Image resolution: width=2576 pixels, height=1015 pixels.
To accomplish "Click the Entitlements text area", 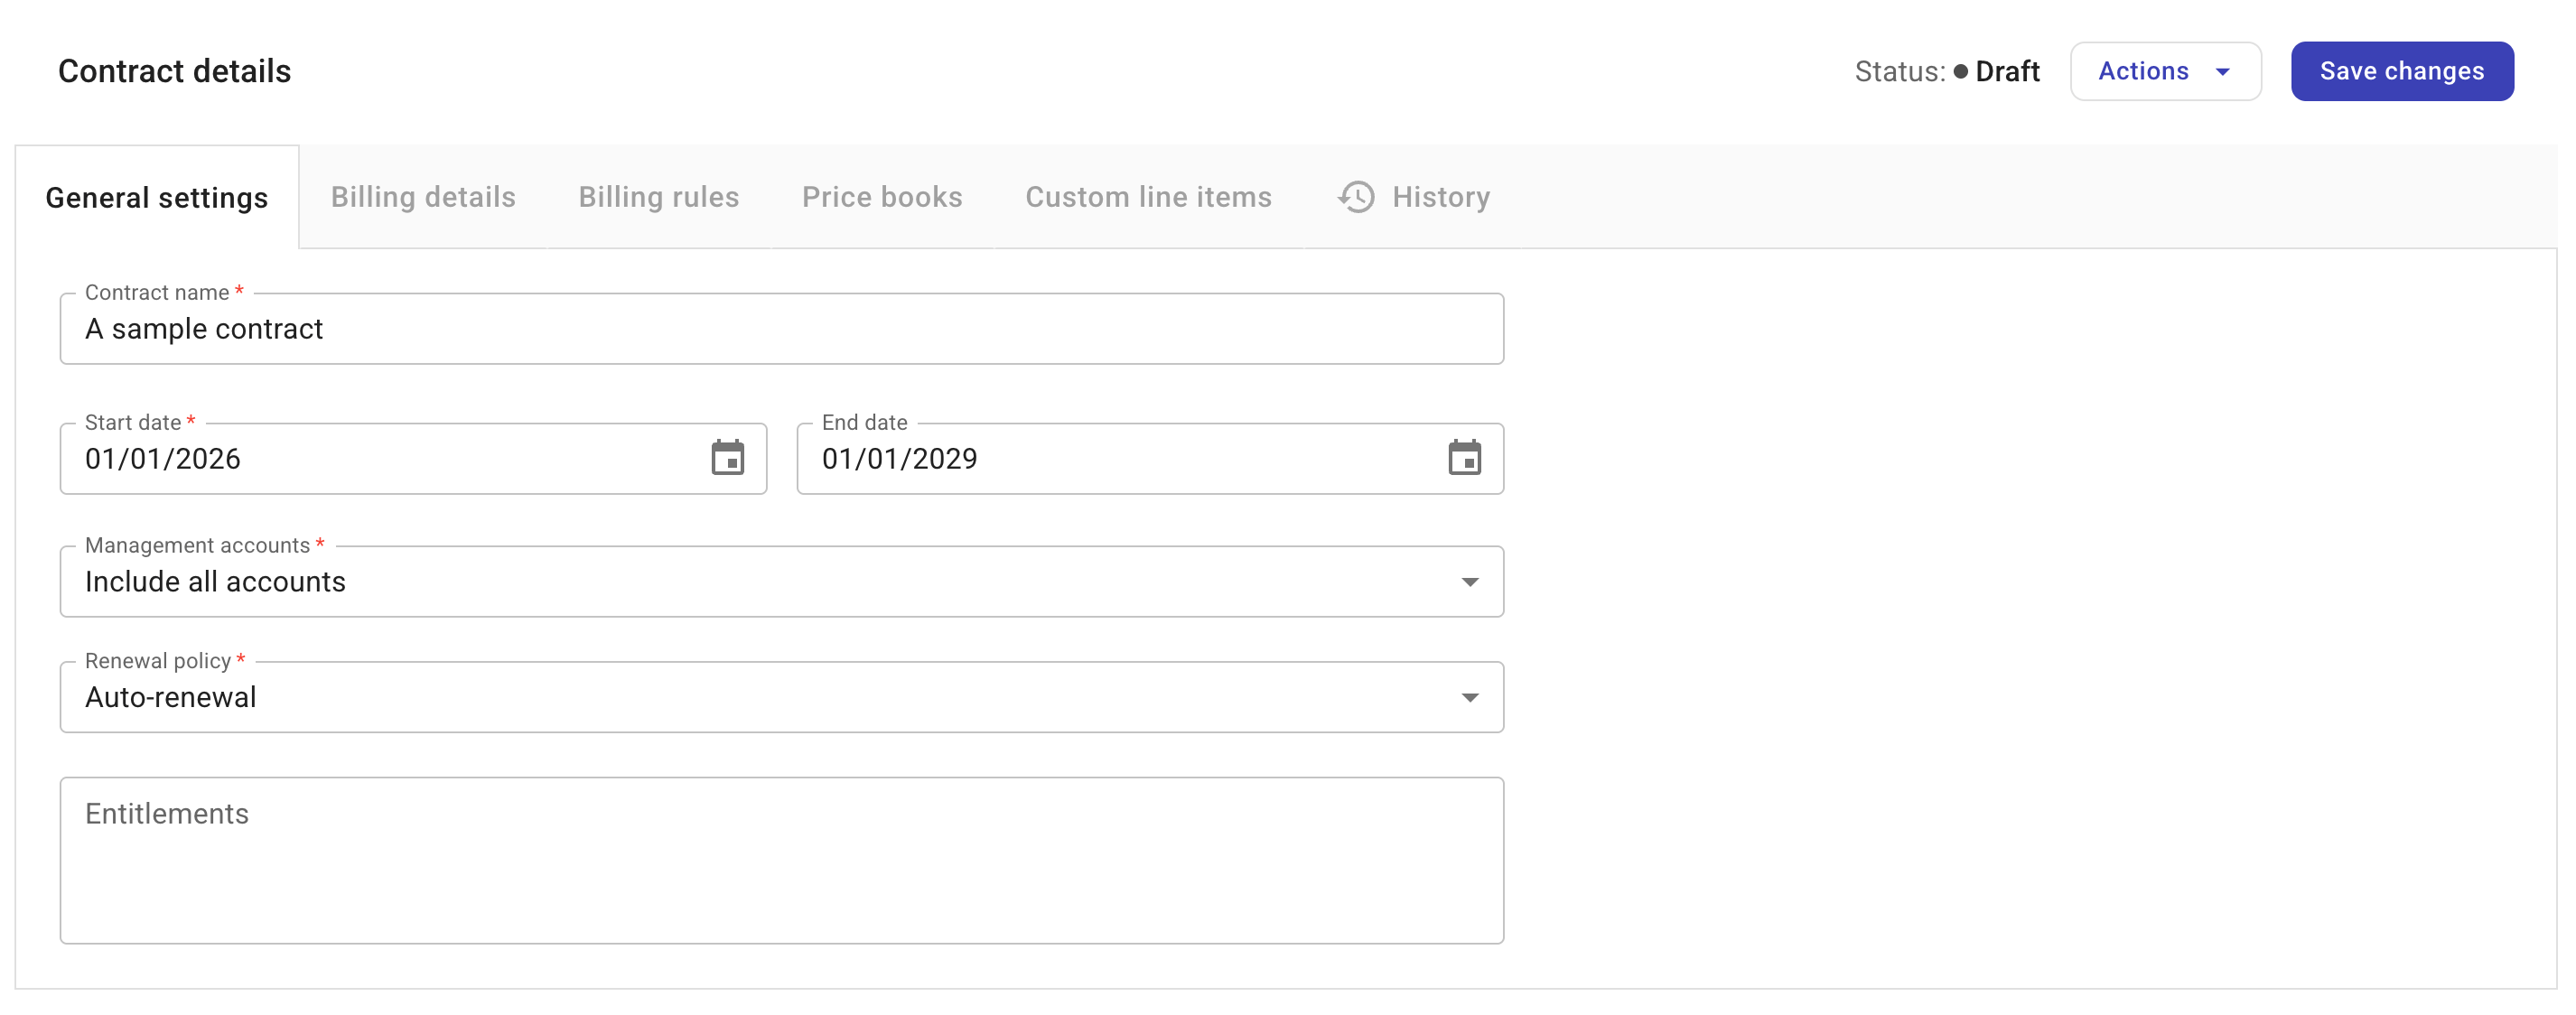I will coord(780,860).
